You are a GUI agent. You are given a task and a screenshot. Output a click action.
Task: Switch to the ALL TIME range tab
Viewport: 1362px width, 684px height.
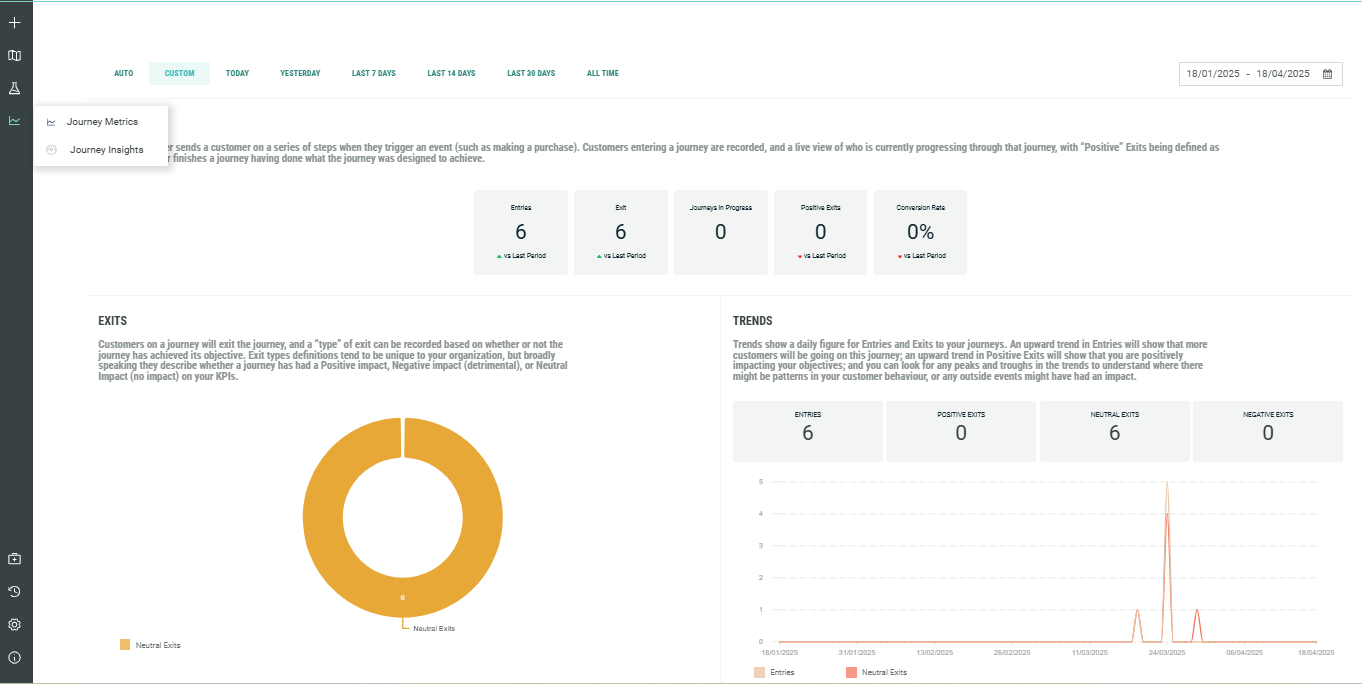click(x=602, y=74)
